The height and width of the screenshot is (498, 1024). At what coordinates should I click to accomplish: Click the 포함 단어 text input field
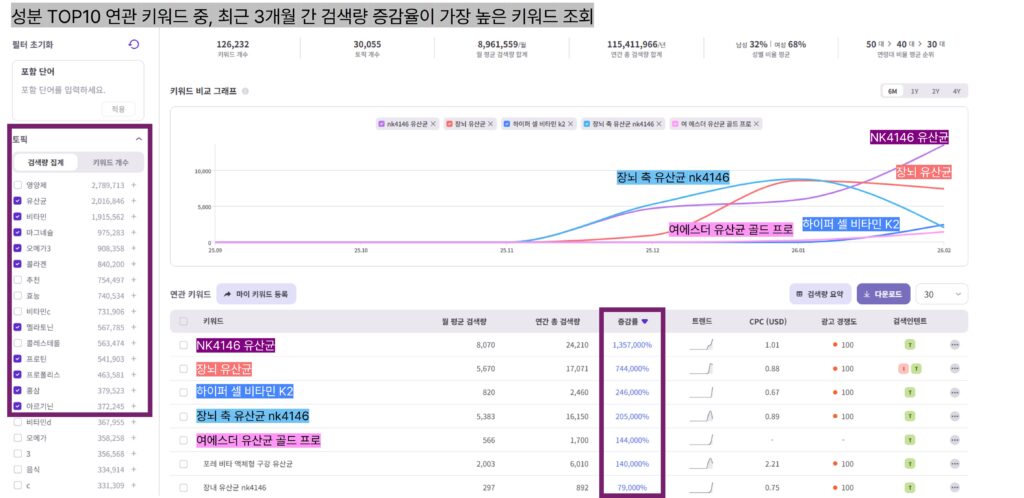78,90
